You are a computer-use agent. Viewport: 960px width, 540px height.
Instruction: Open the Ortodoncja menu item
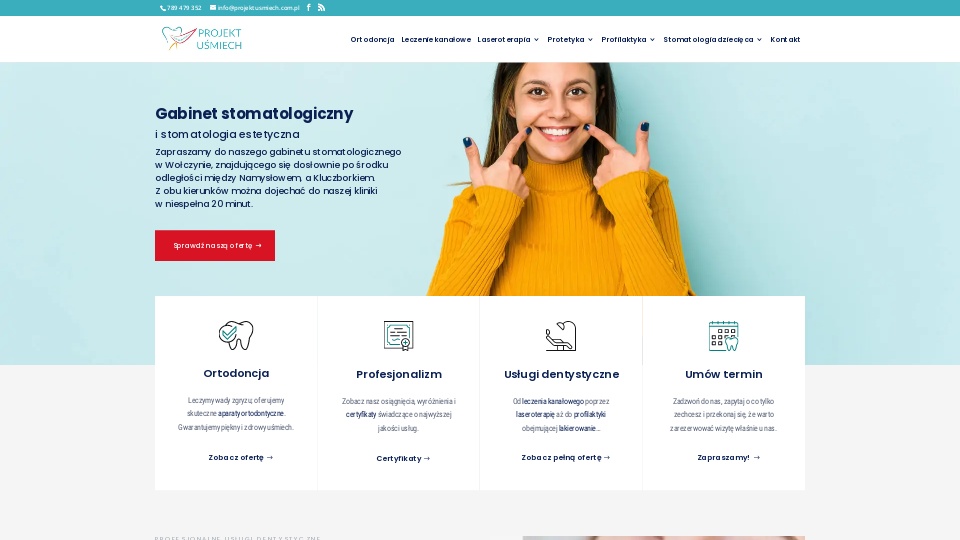point(372,39)
